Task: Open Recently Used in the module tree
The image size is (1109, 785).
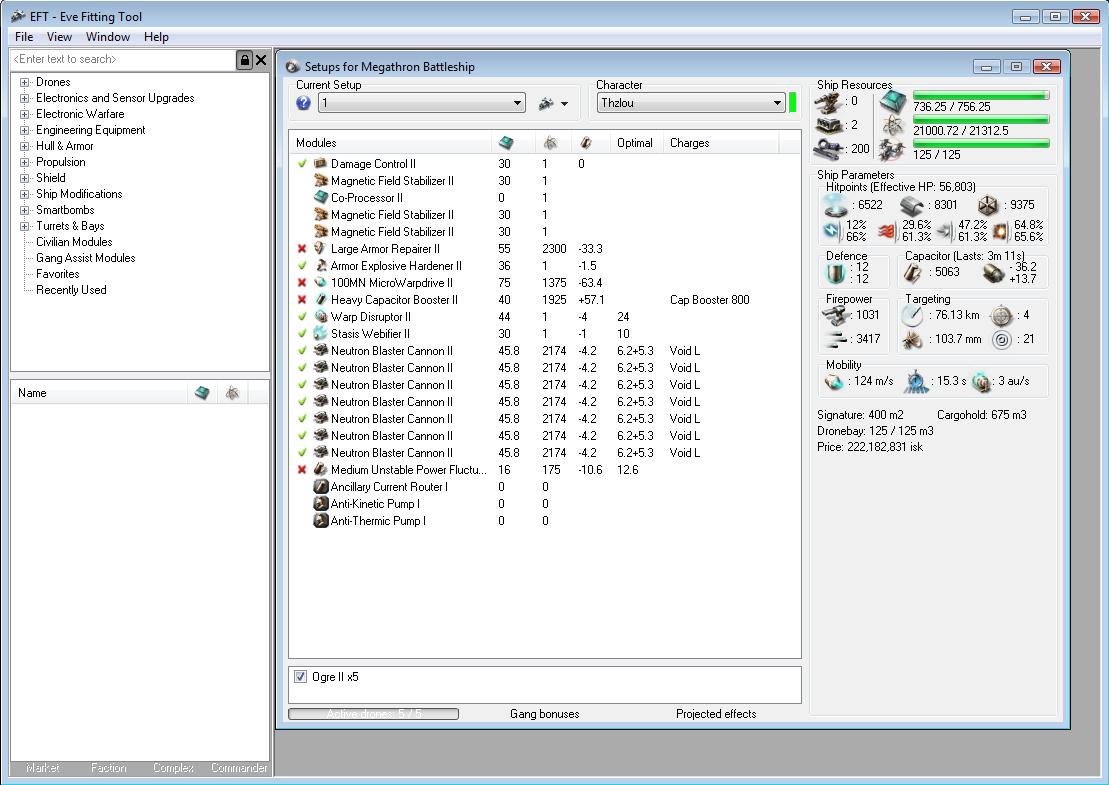Action: (71, 290)
